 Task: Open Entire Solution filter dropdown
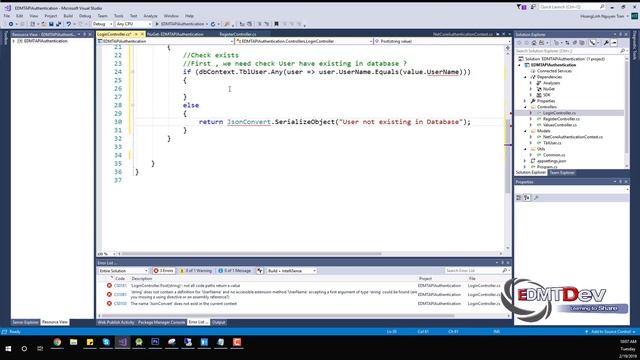tap(123, 271)
